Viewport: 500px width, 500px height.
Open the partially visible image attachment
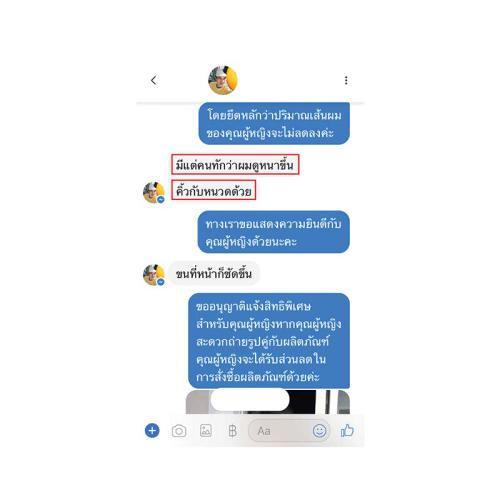point(268,401)
